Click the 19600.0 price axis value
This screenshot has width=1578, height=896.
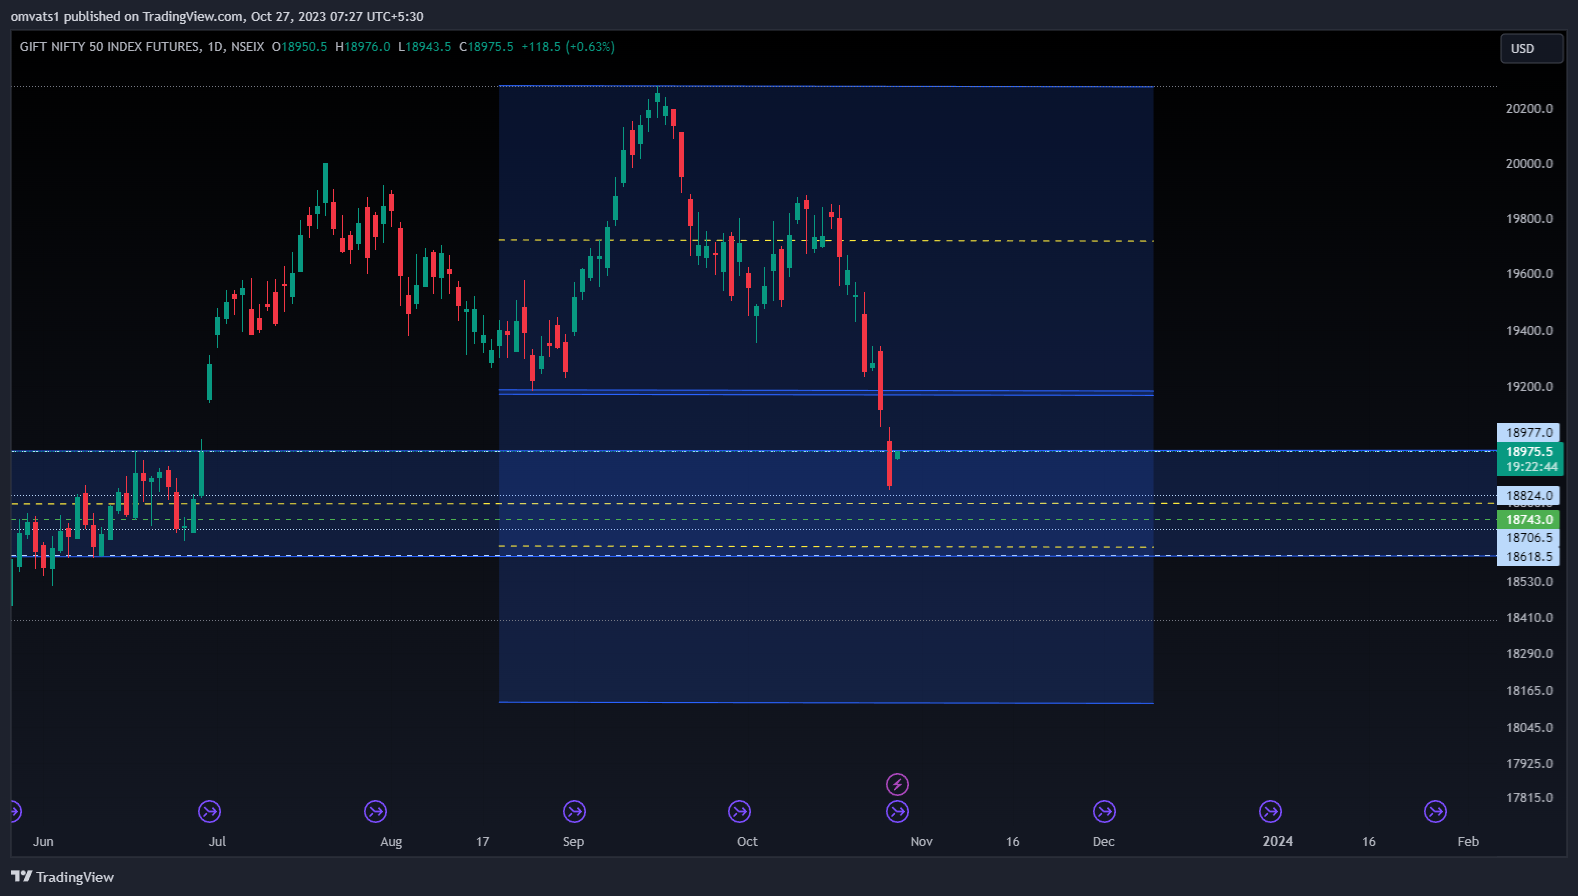[1529, 273]
